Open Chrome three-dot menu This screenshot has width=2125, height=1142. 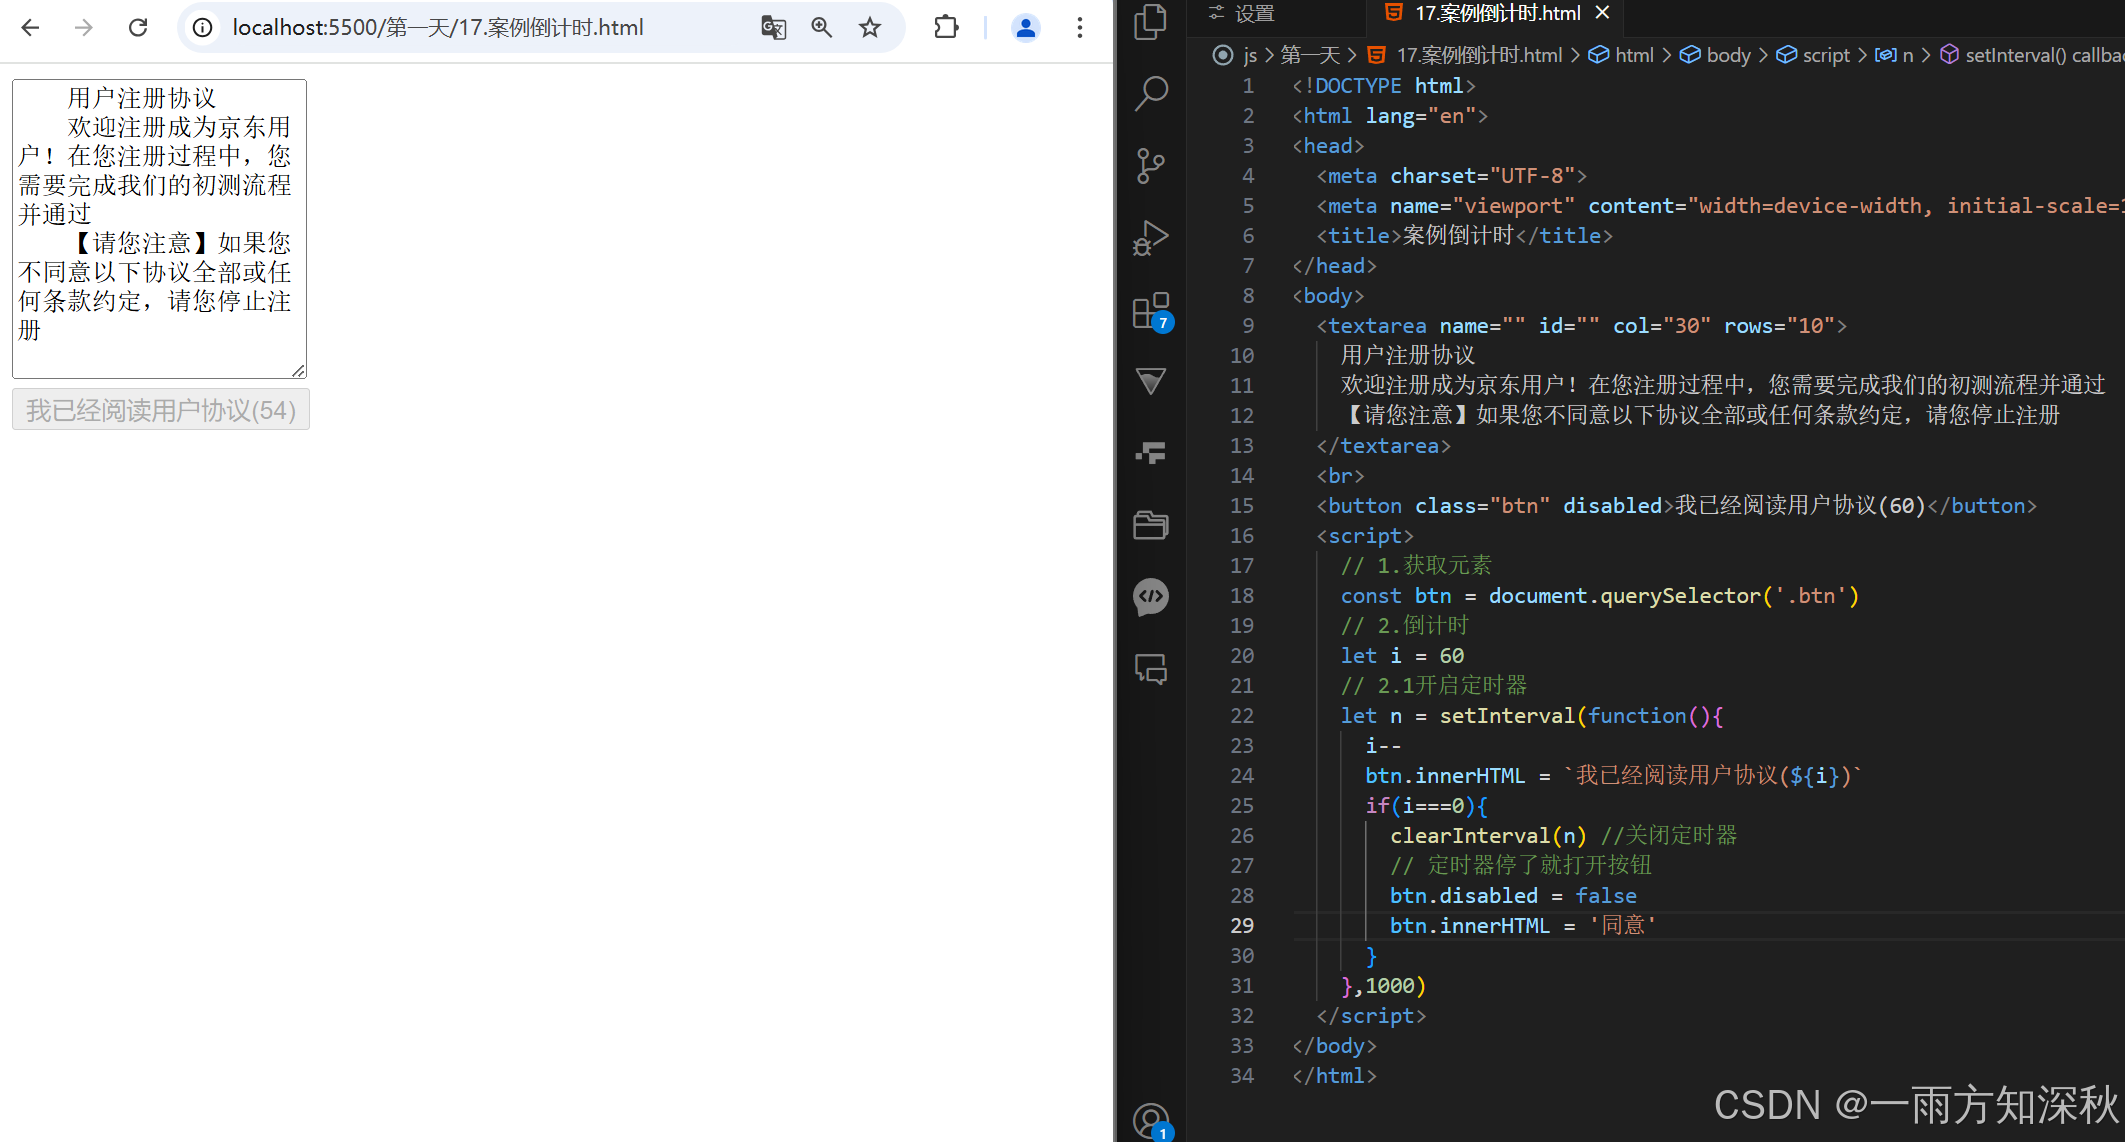pos(1080,28)
